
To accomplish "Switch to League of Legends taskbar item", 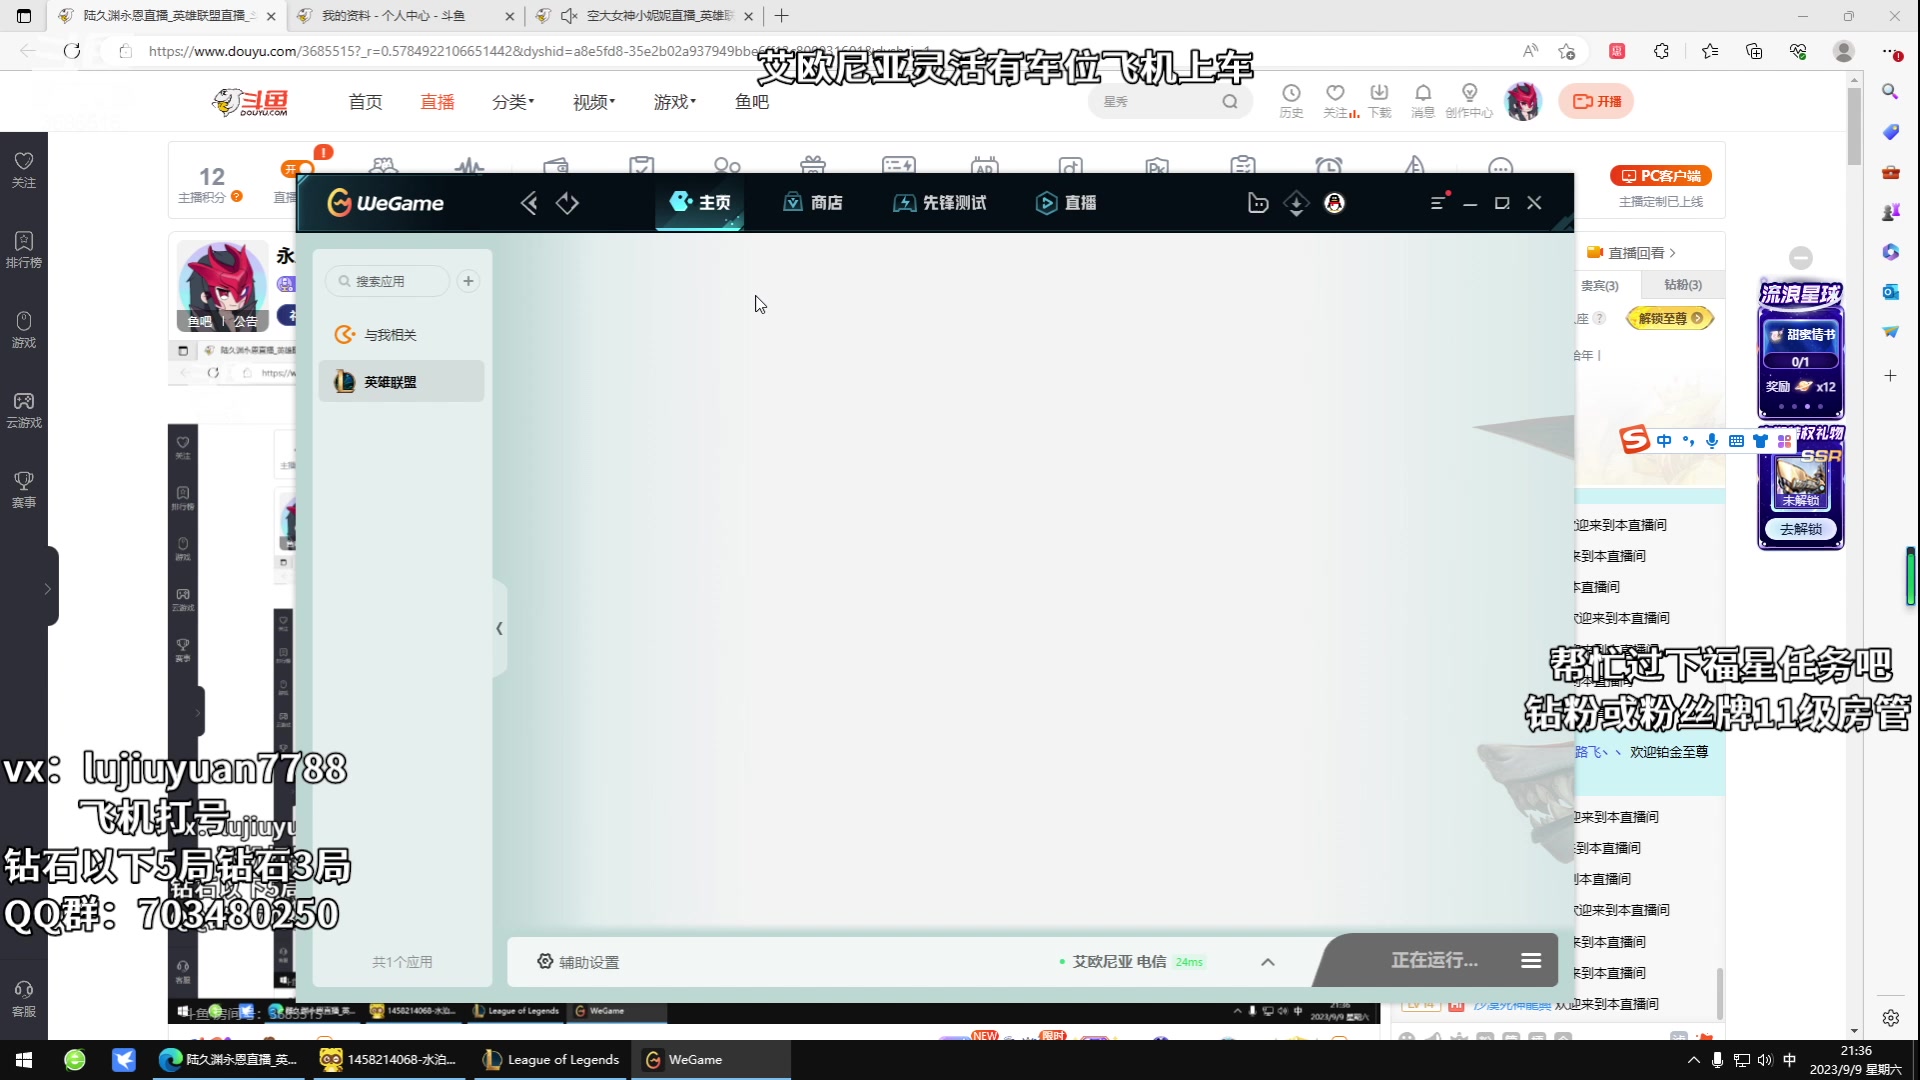I will tap(551, 1060).
